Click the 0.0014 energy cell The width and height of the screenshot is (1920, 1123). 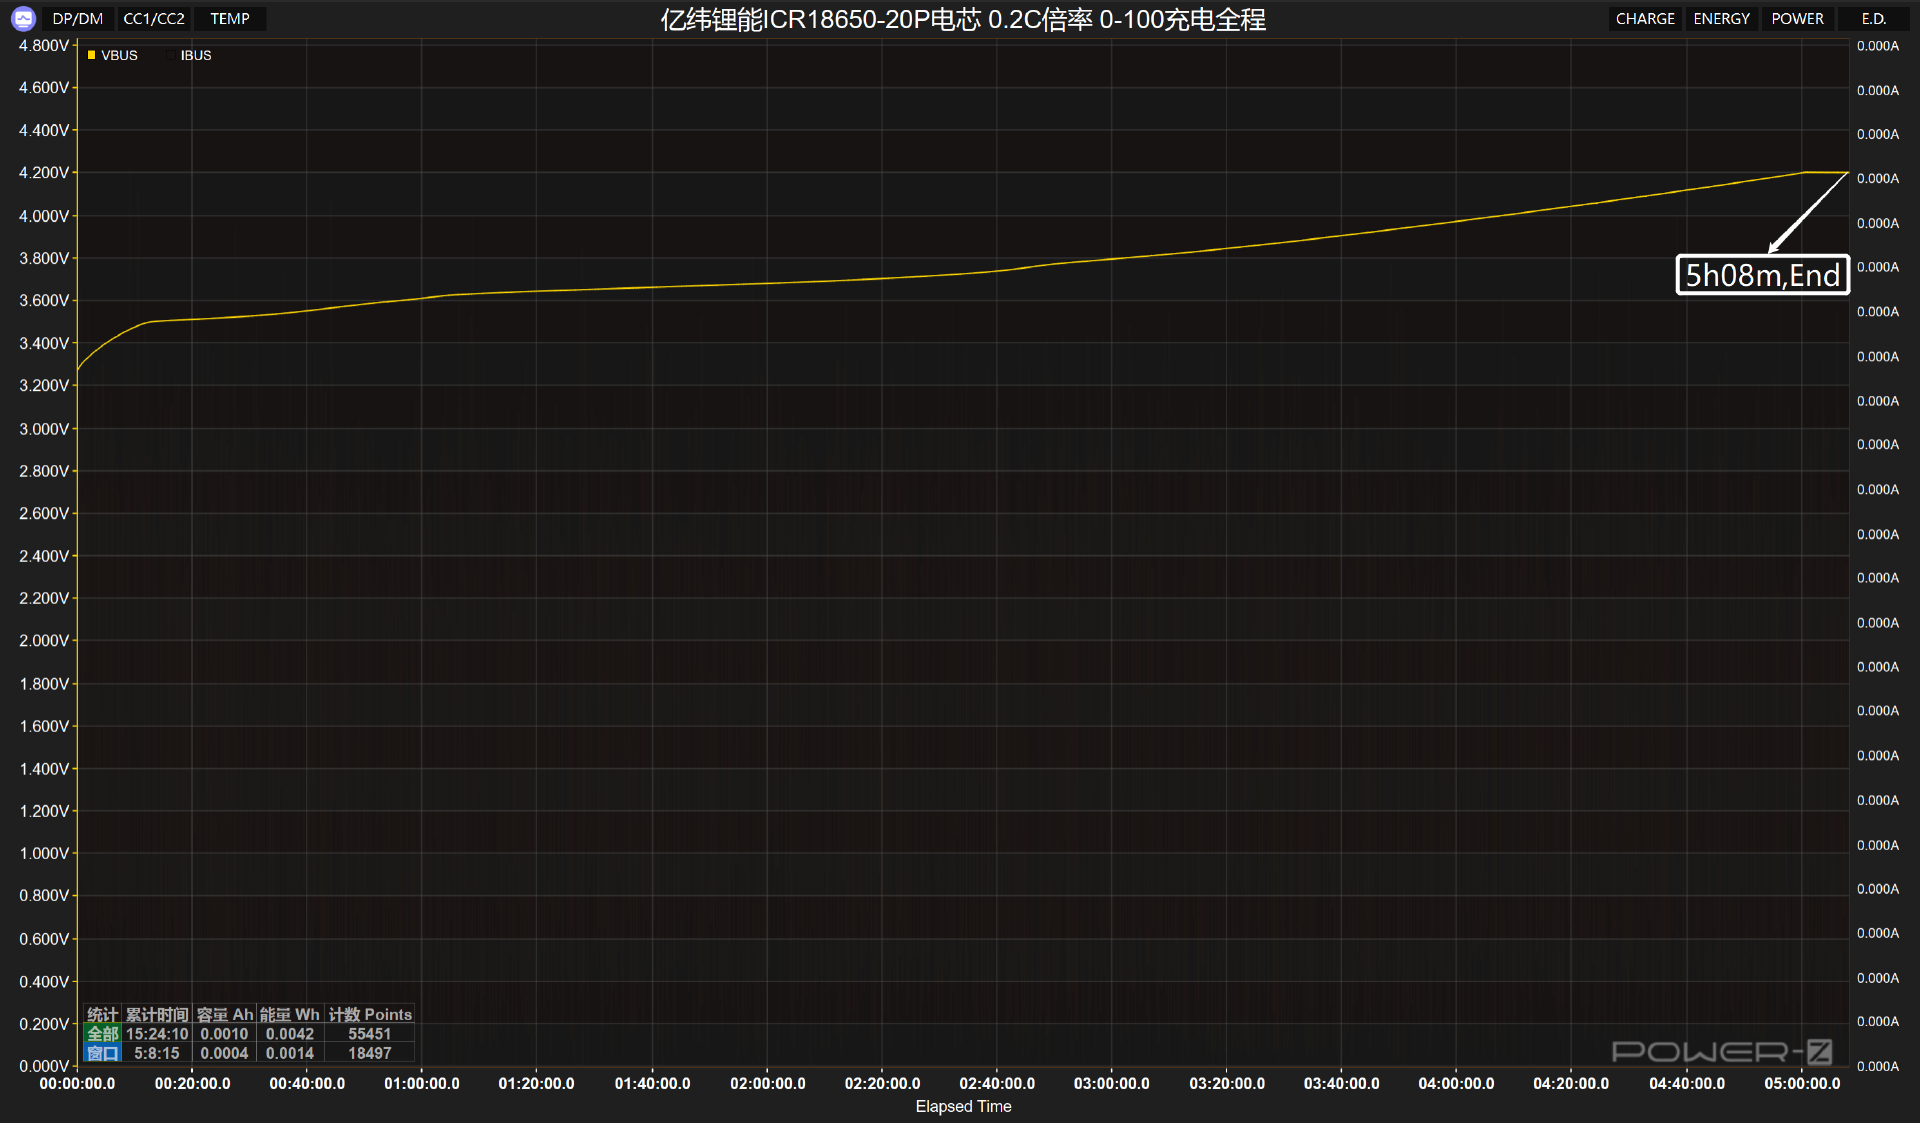[290, 1053]
